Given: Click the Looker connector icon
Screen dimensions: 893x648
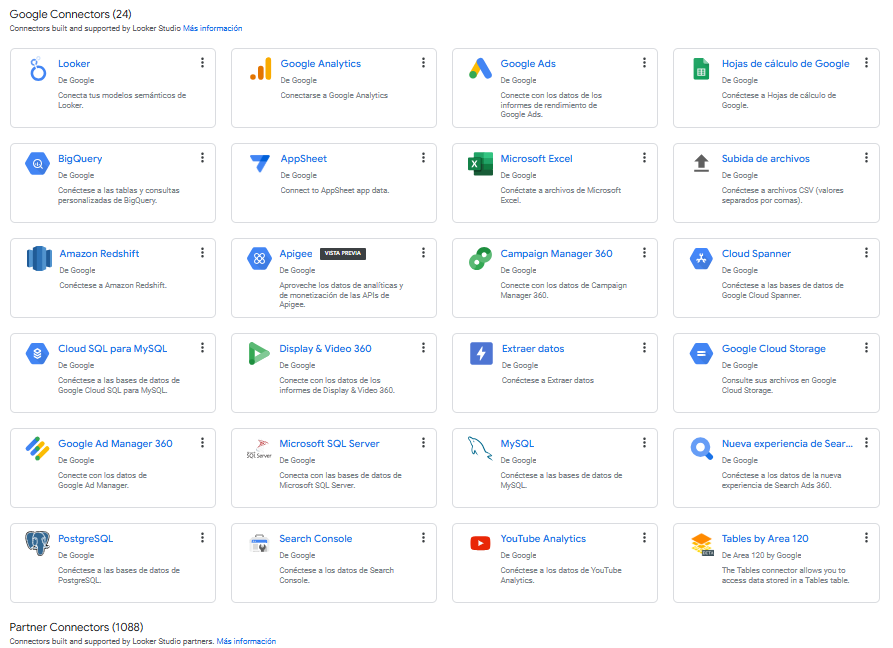Looking at the screenshot, I should click(38, 69).
